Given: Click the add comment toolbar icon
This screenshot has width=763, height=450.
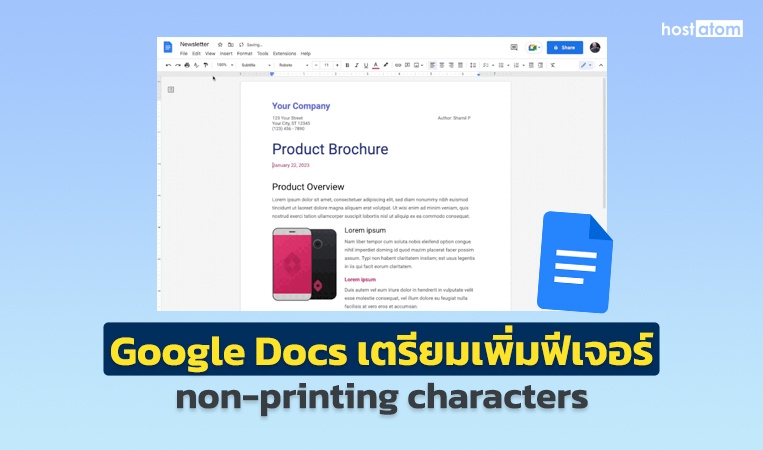Looking at the screenshot, I should tap(407, 65).
